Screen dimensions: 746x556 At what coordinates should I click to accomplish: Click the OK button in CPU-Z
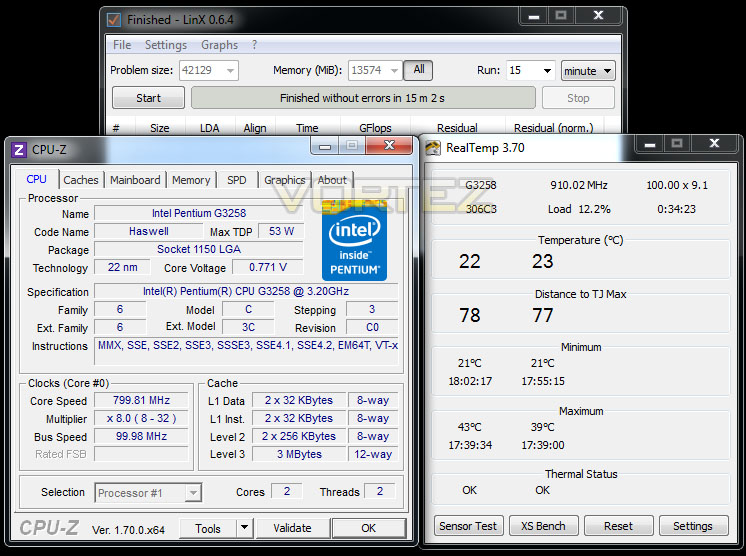pos(369,528)
